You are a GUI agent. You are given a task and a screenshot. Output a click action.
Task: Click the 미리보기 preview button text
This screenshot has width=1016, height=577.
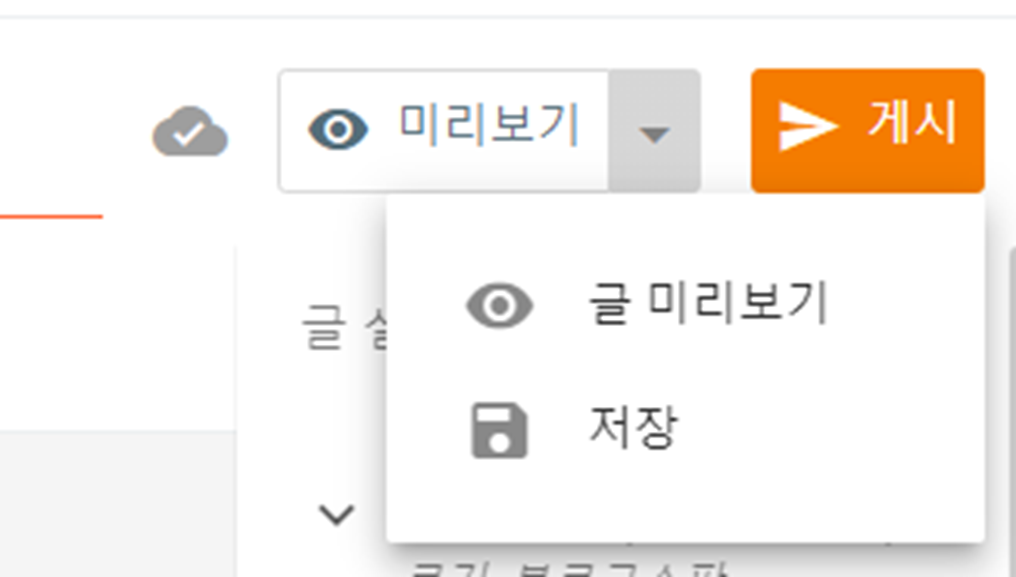489,124
